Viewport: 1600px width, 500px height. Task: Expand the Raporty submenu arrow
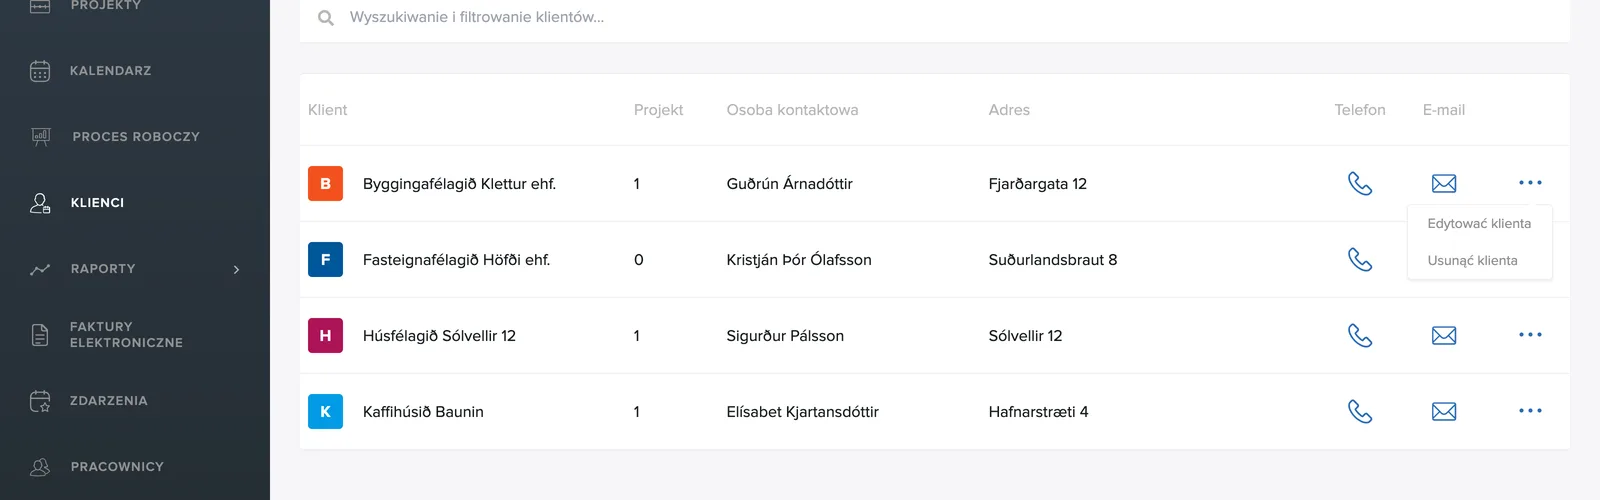237,269
